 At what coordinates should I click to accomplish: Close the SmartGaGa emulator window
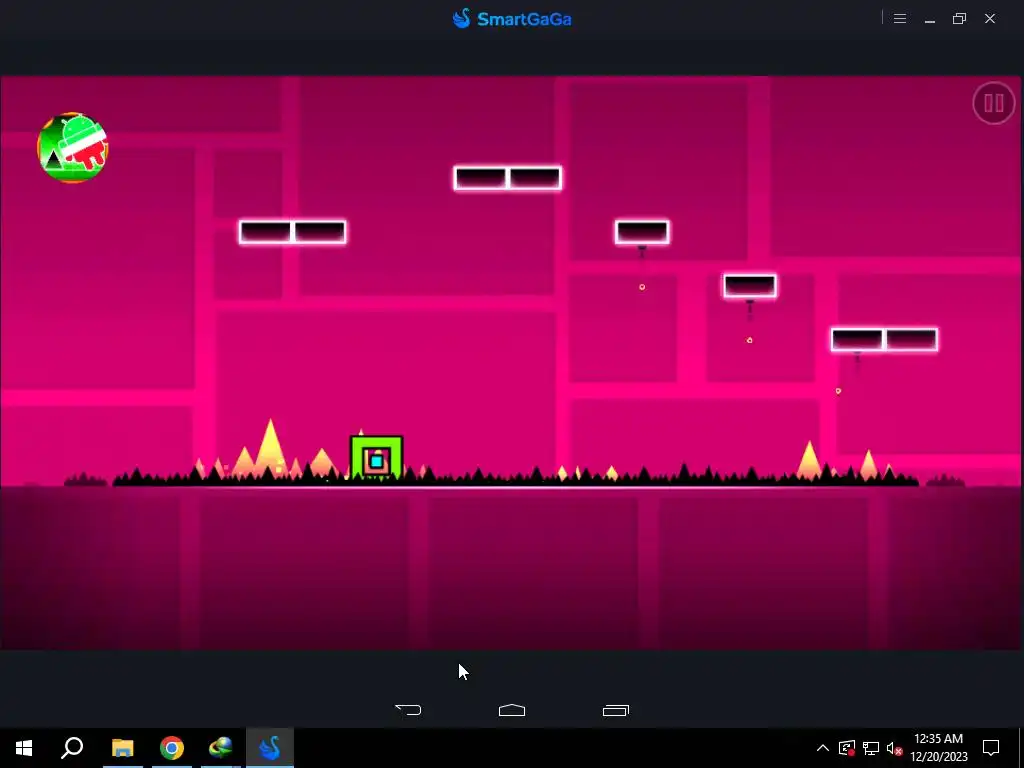pos(990,19)
